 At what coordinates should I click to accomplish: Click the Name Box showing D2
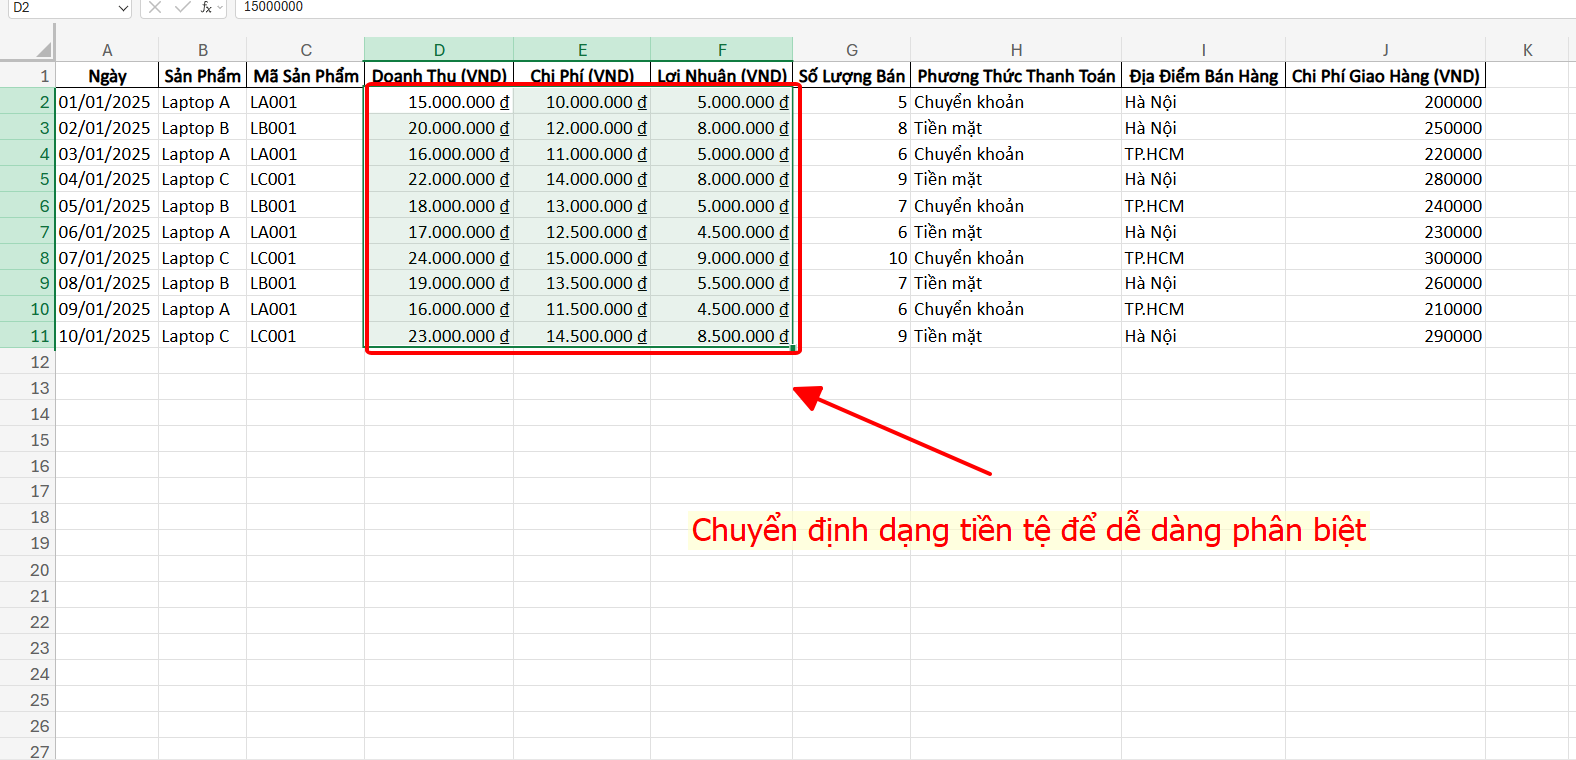tap(60, 7)
